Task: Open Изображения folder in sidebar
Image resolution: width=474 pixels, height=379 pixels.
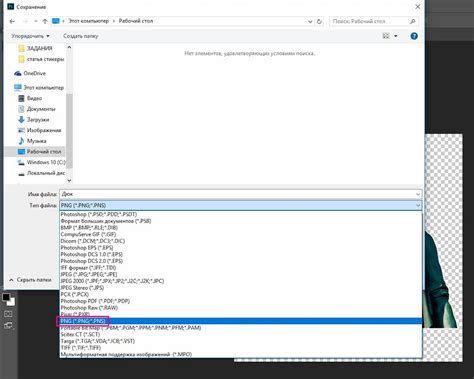Action: tap(39, 130)
